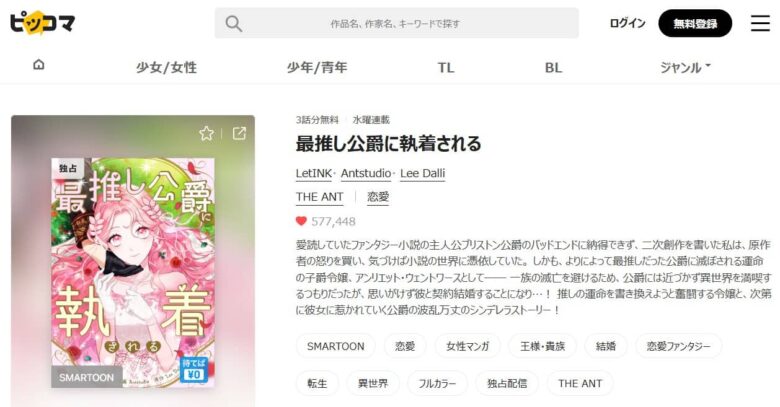Select the 少女/女性 tab
780x407 pixels.
coord(166,67)
